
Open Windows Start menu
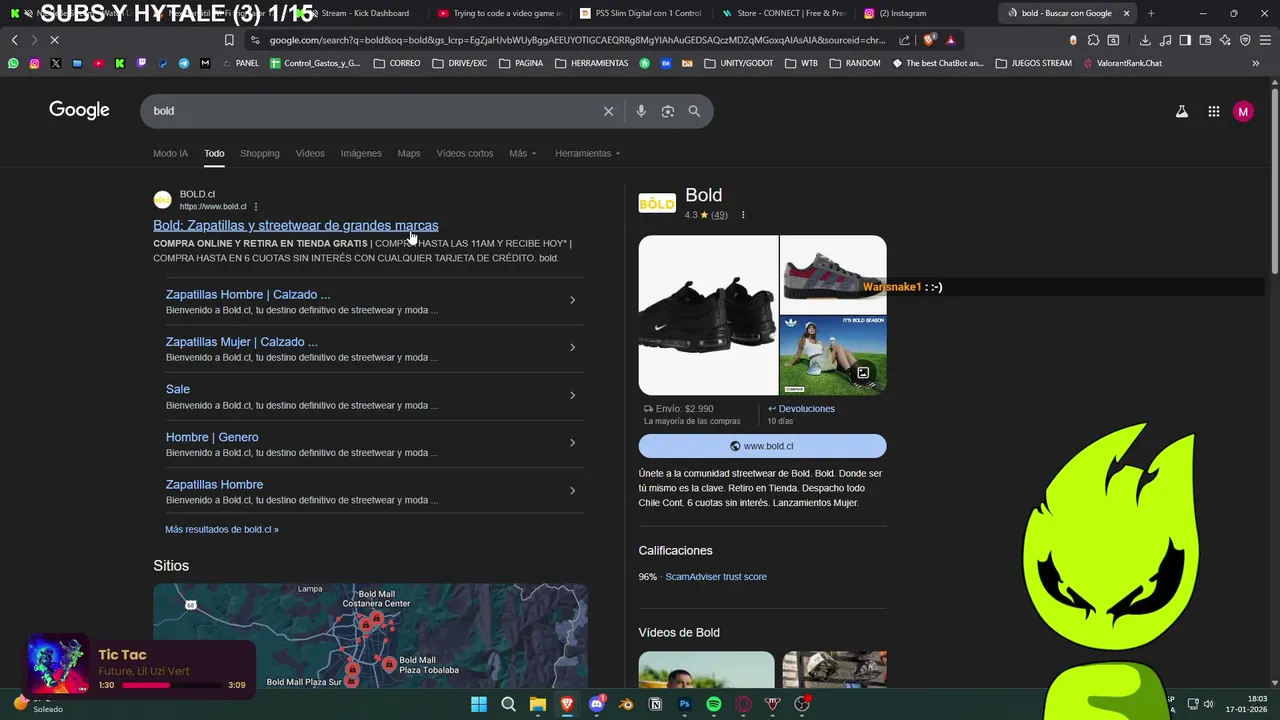[479, 704]
